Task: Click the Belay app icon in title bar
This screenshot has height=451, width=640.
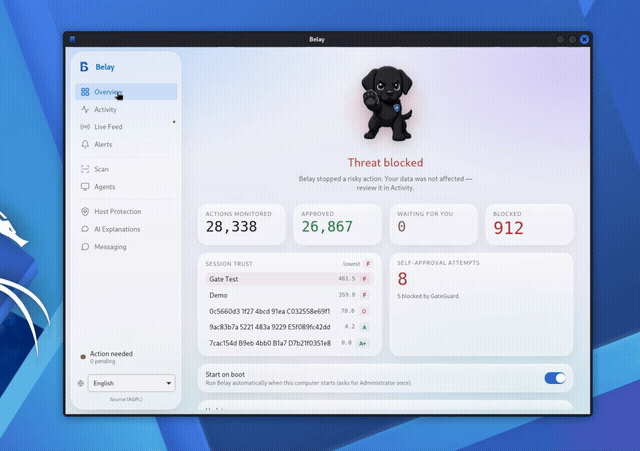Action: click(73, 39)
